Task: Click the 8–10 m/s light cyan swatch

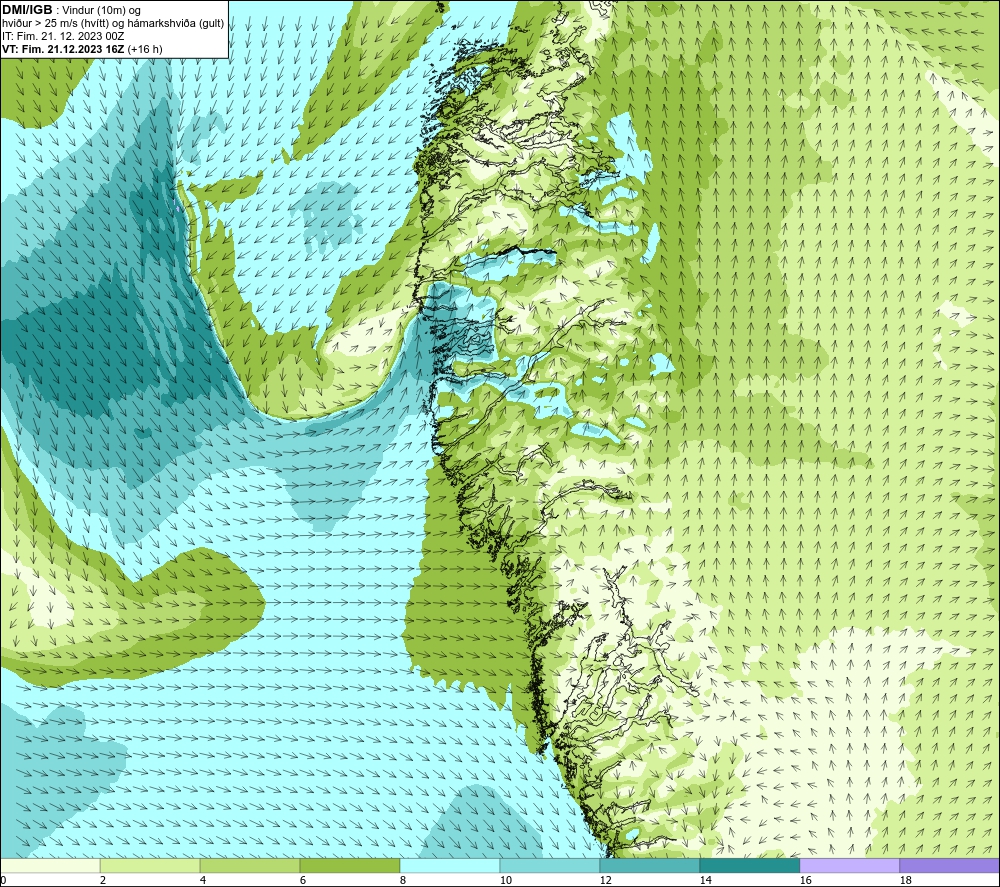Action: (x=450, y=866)
